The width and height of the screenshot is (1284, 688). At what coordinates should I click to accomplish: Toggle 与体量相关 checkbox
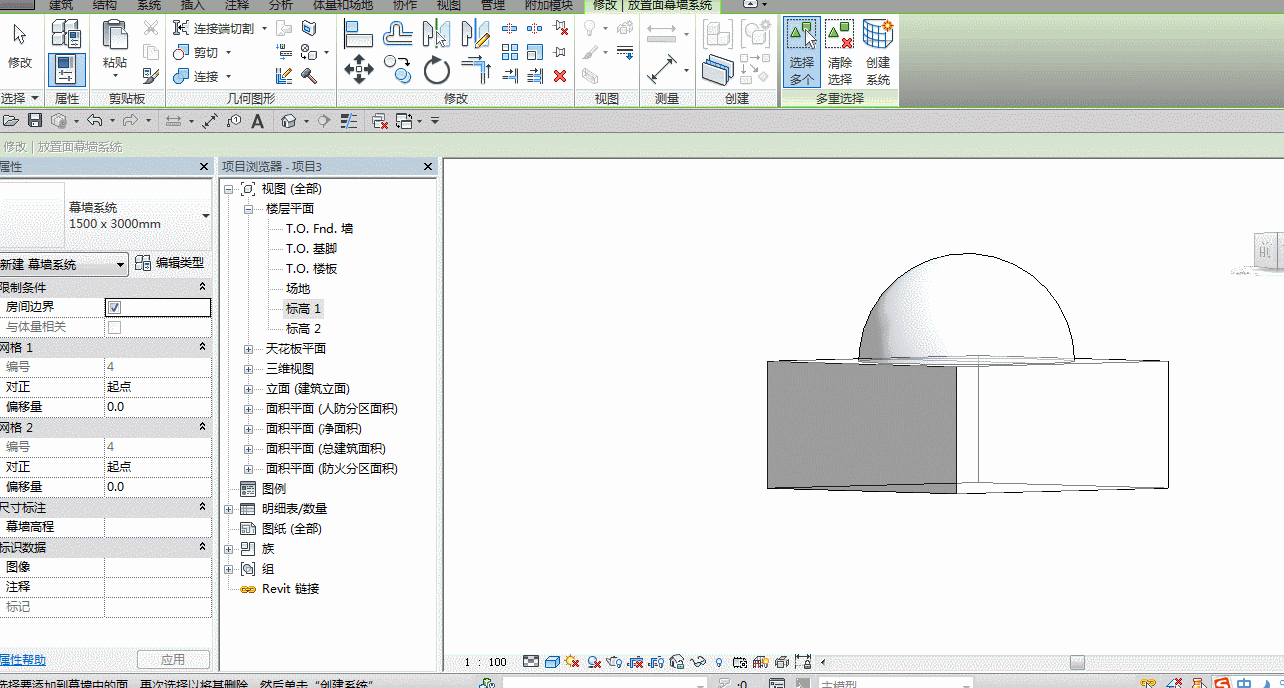pyautogui.click(x=114, y=327)
